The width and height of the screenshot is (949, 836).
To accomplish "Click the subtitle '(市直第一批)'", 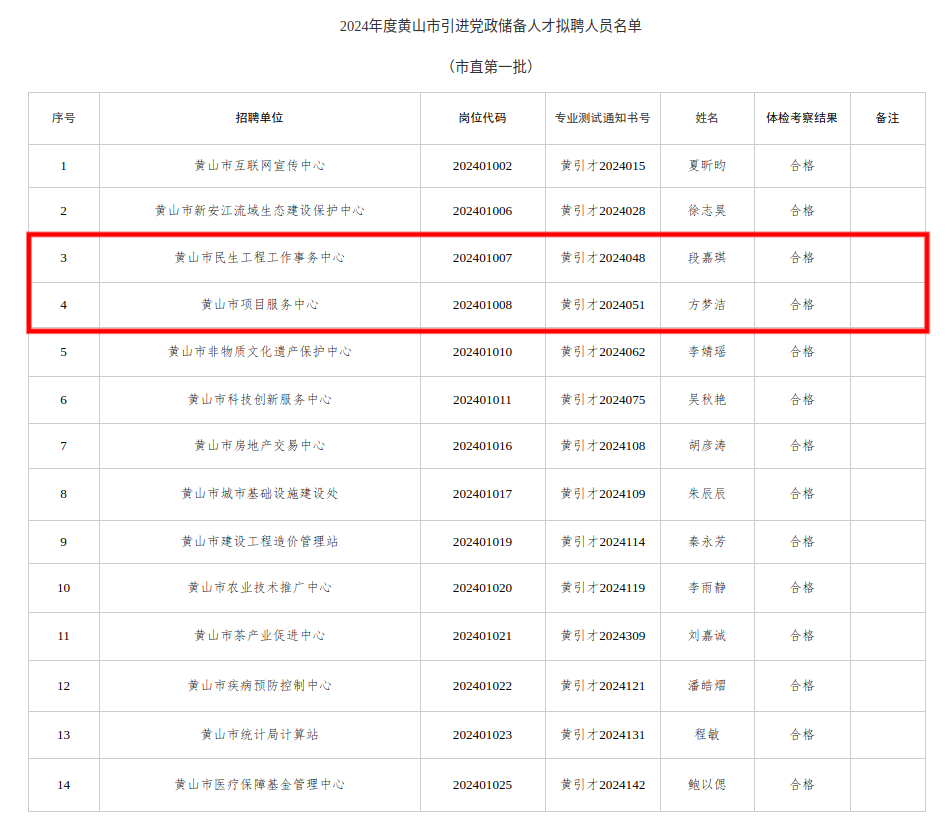I will [491, 67].
